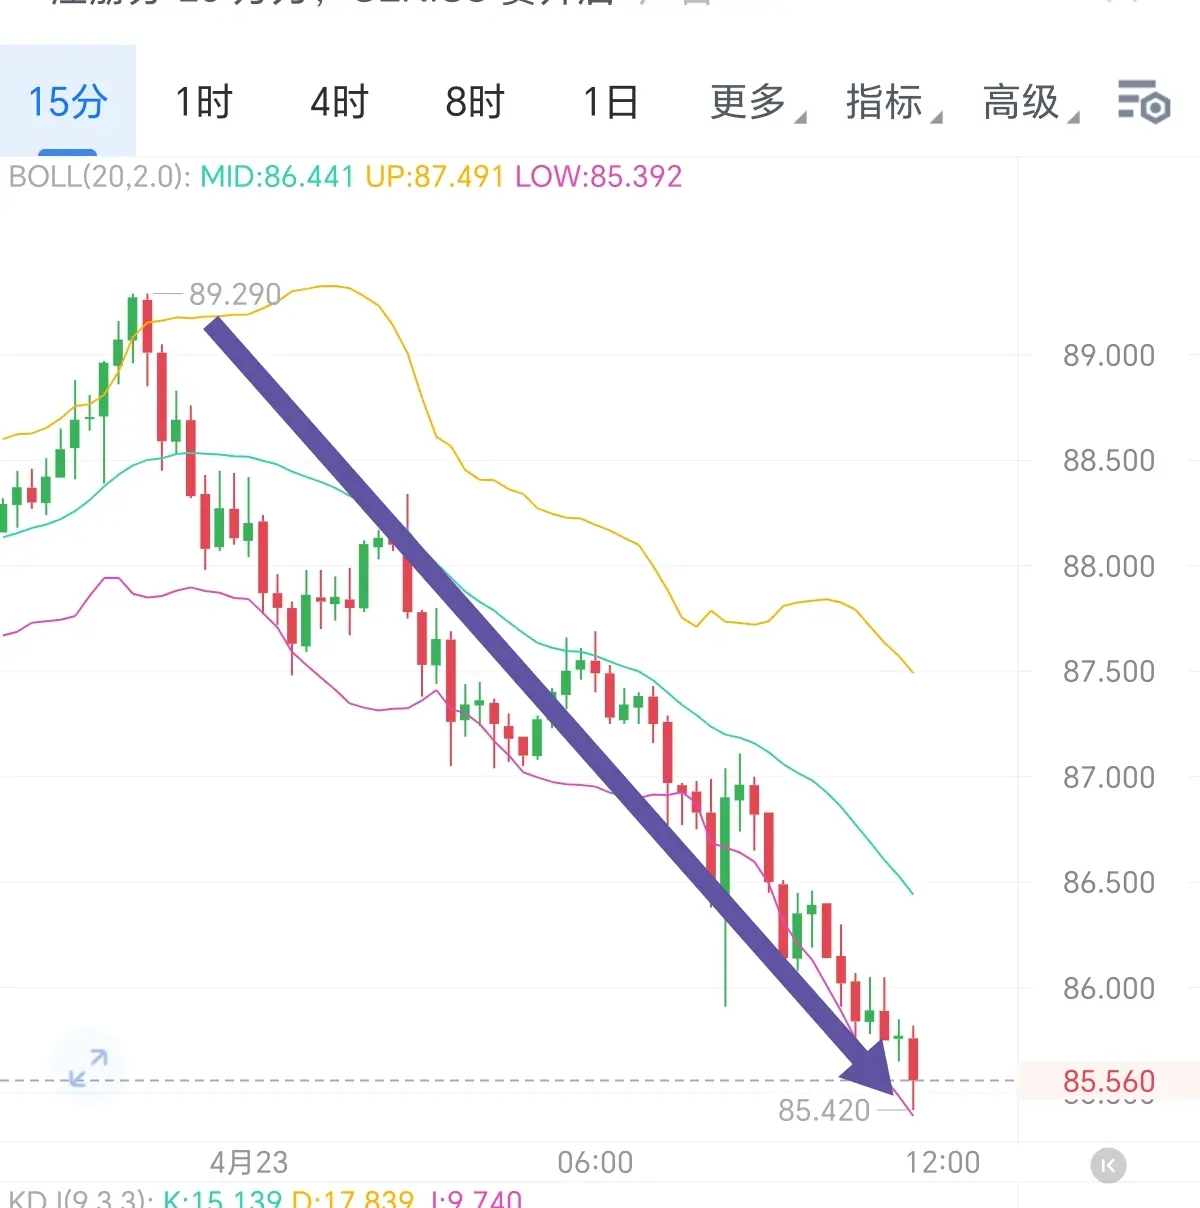Click the 89.000 price axis label
1200x1208 pixels.
click(x=1109, y=355)
